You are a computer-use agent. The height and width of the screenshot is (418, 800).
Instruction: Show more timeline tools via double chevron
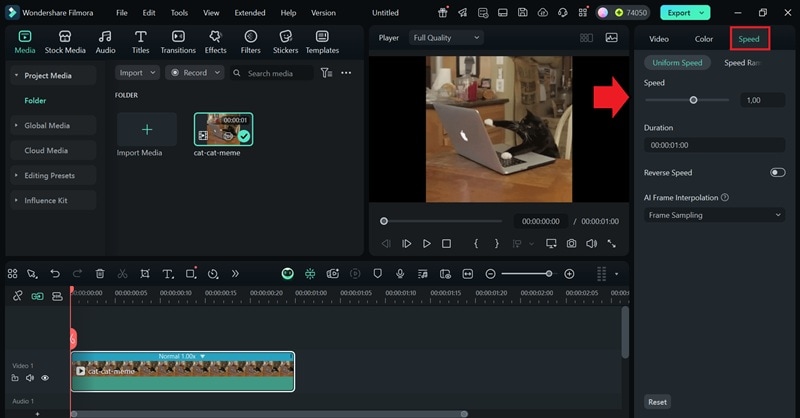(x=235, y=274)
